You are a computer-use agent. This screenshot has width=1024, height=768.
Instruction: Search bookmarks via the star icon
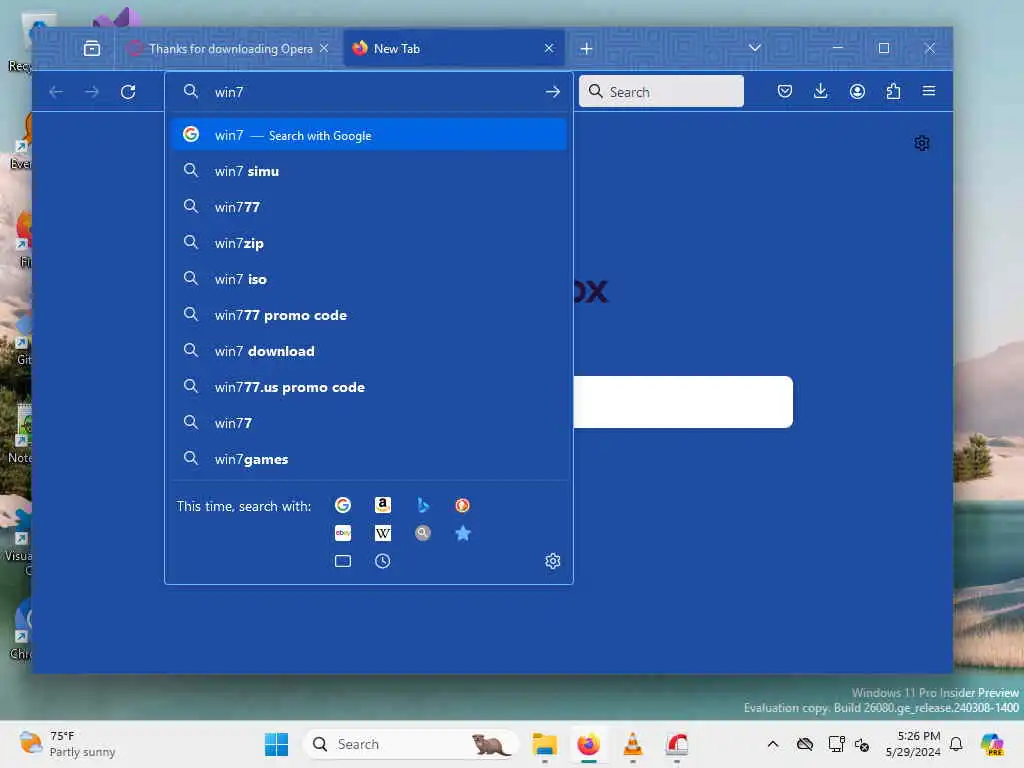click(x=462, y=534)
